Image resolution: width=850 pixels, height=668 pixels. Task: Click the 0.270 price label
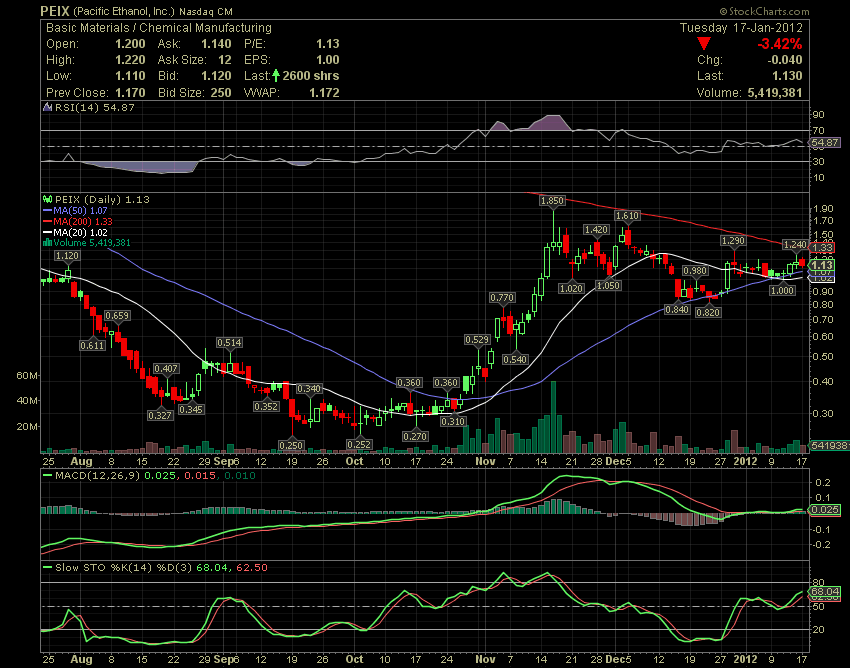[x=415, y=436]
